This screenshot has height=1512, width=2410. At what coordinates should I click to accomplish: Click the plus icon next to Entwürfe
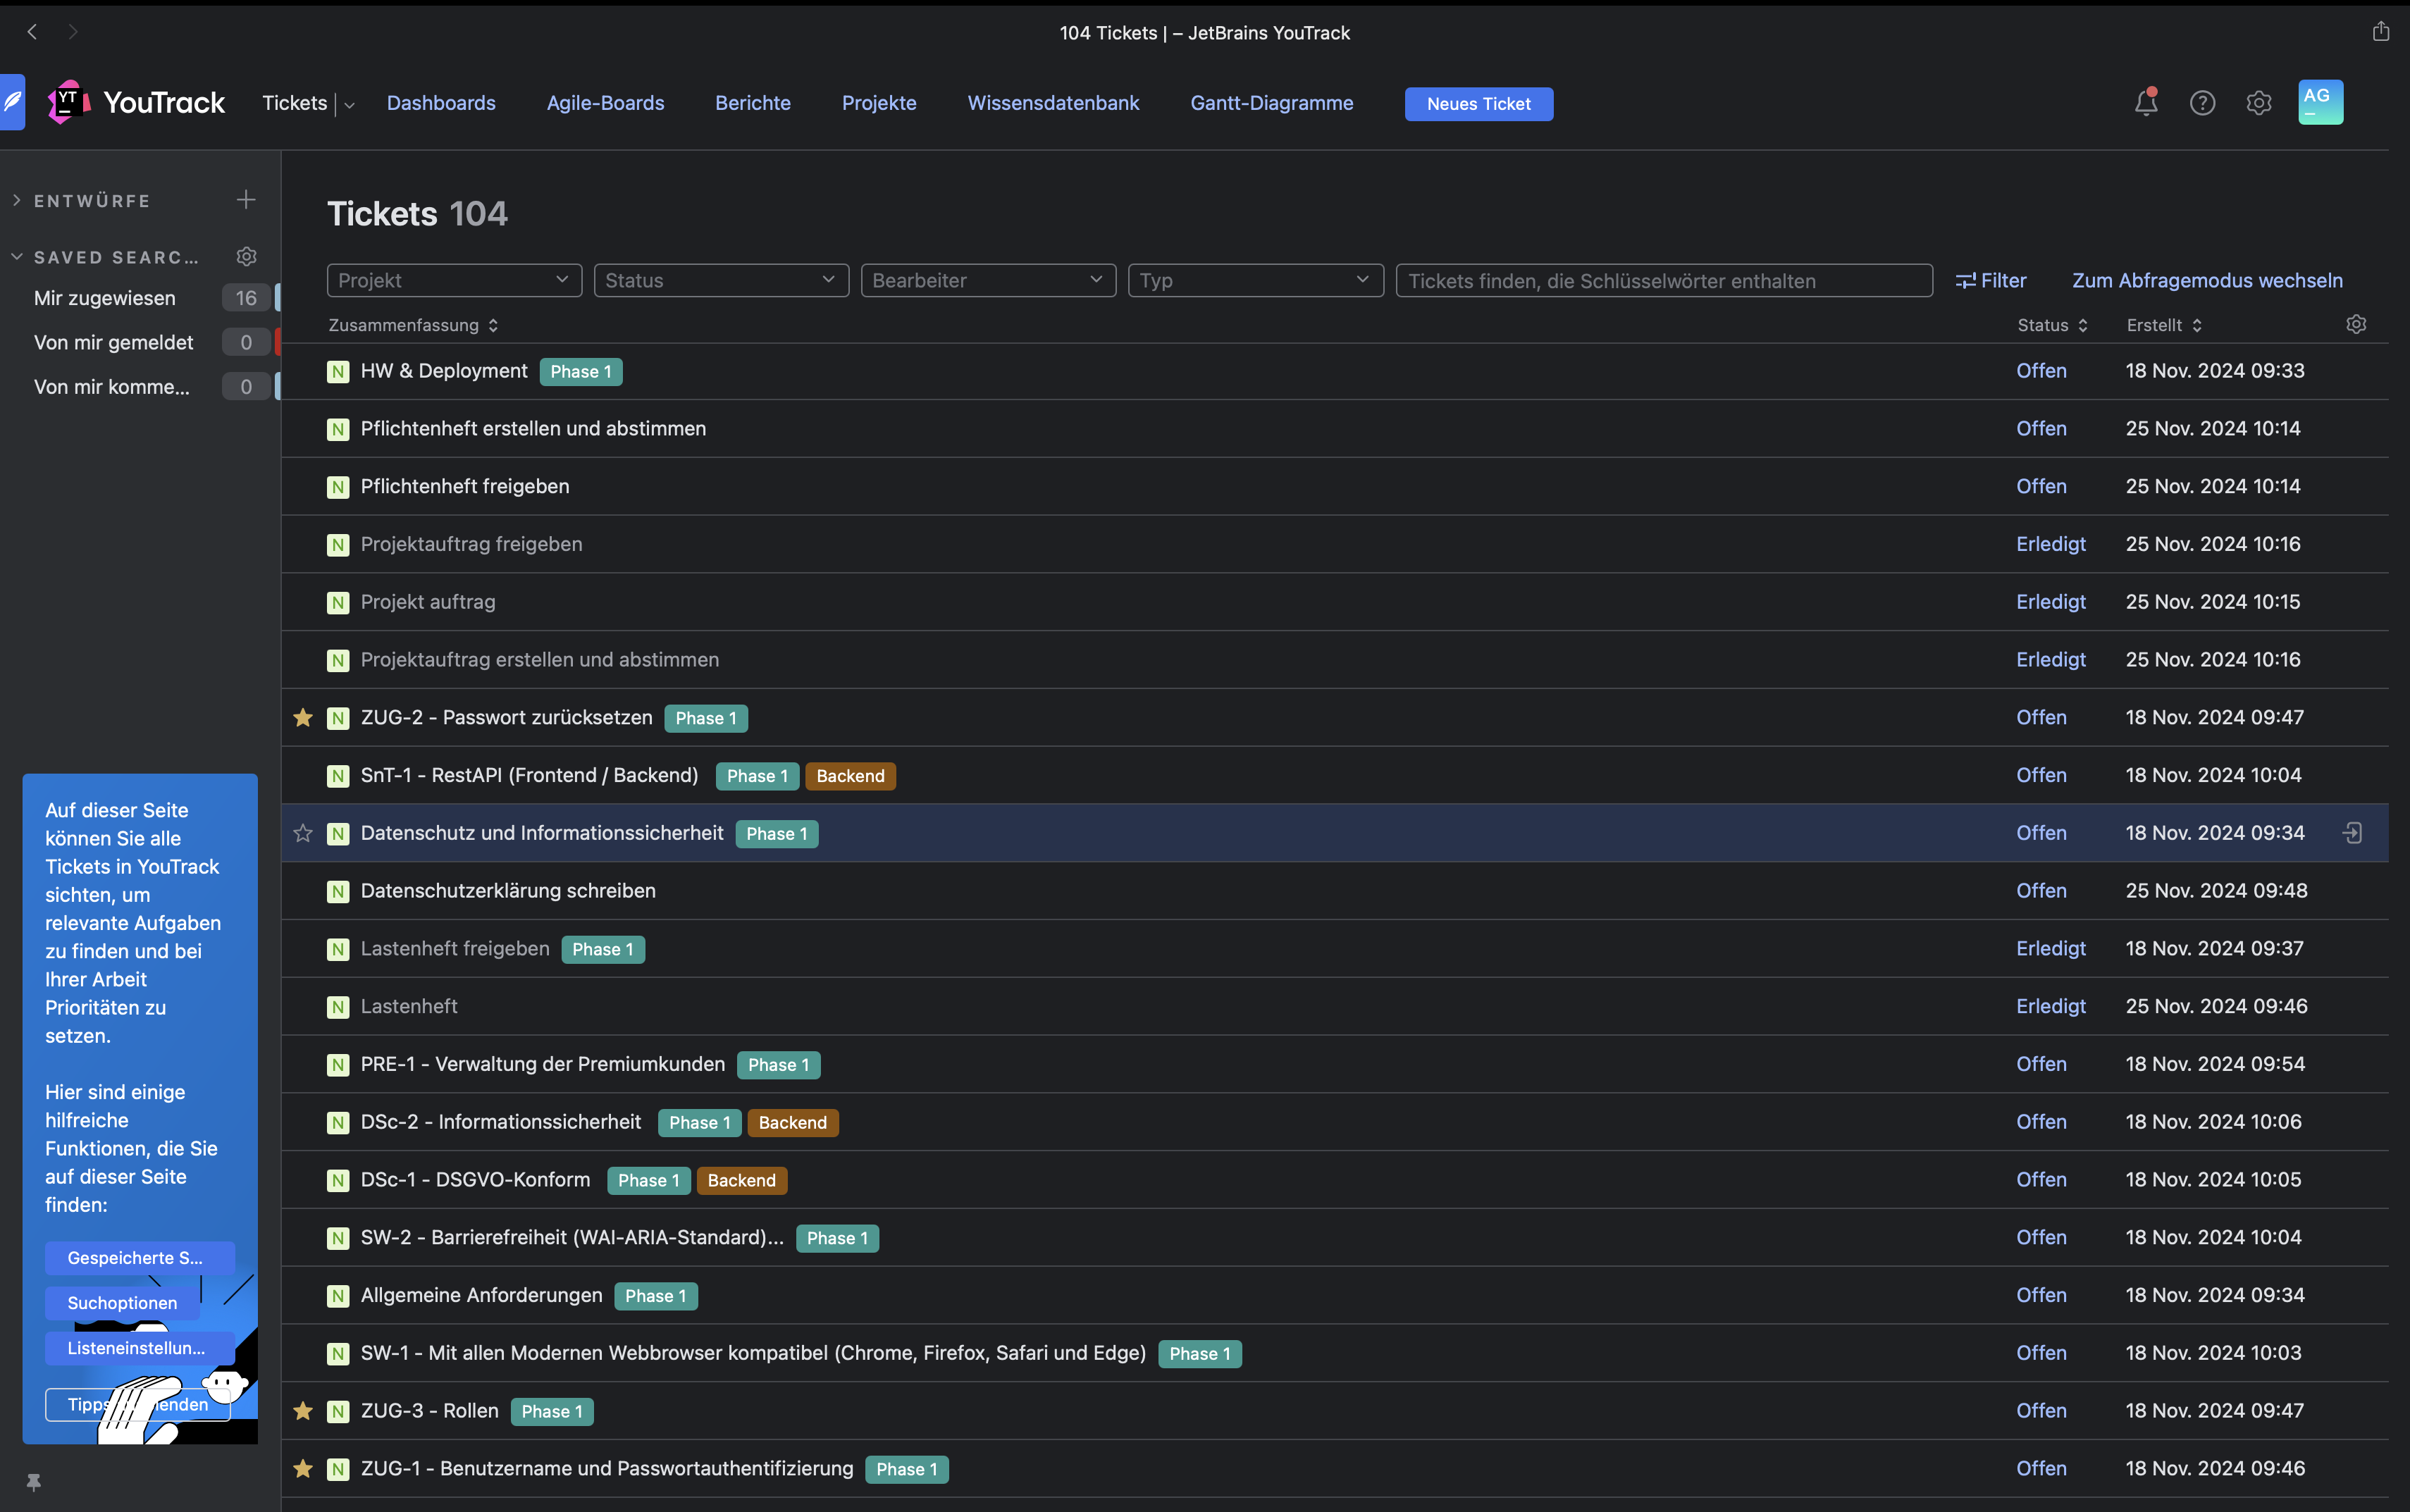click(x=246, y=200)
